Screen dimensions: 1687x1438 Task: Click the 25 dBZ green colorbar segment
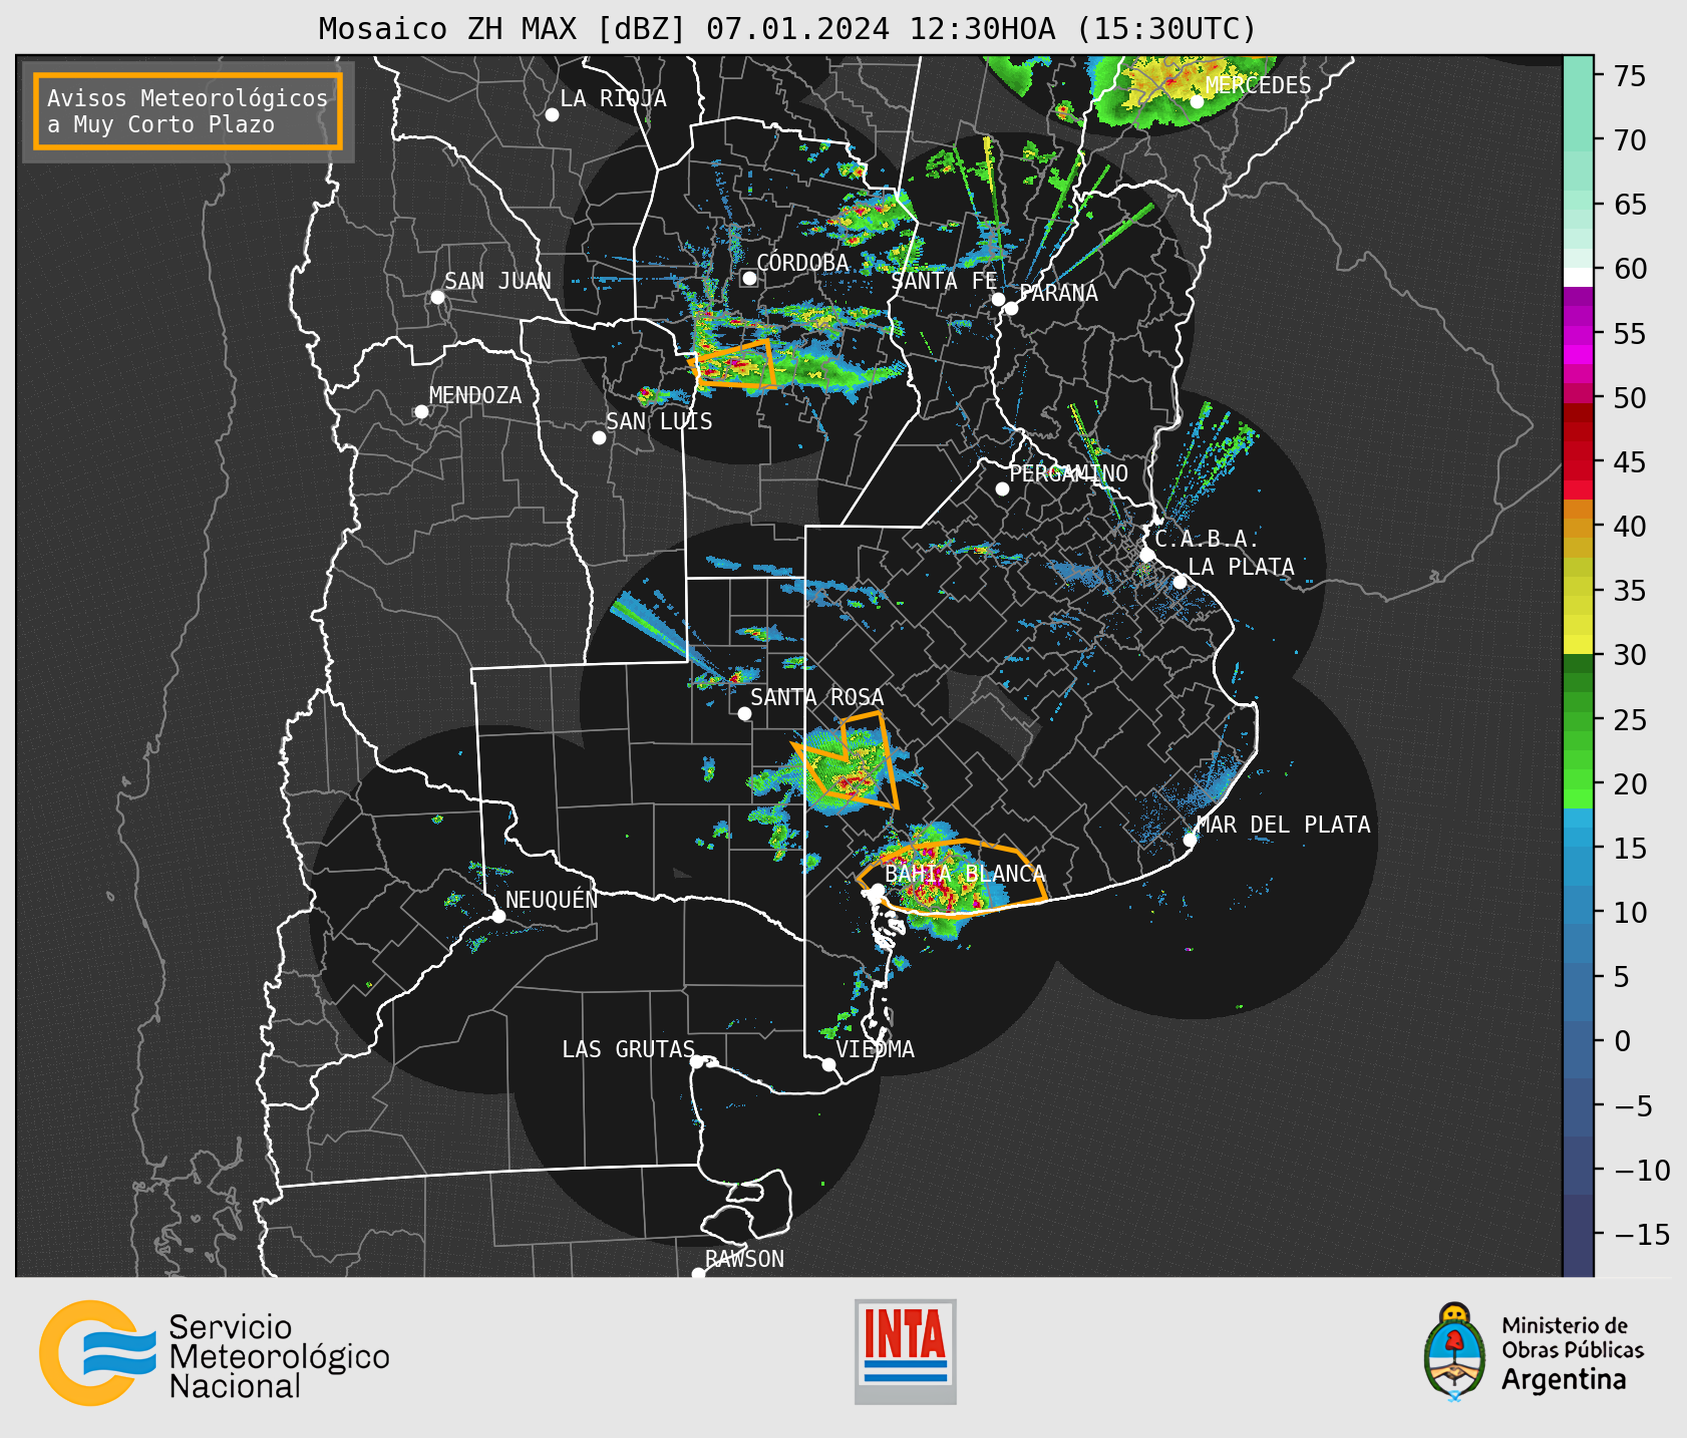pyautogui.click(x=1578, y=719)
